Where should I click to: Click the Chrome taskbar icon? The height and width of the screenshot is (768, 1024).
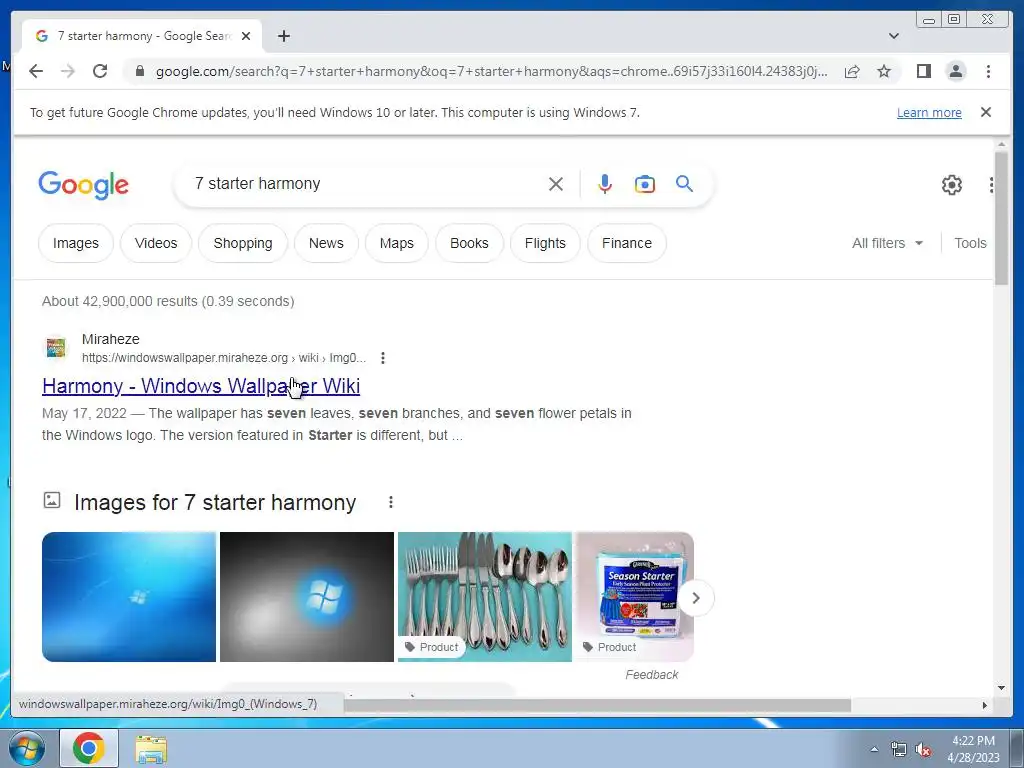89,748
